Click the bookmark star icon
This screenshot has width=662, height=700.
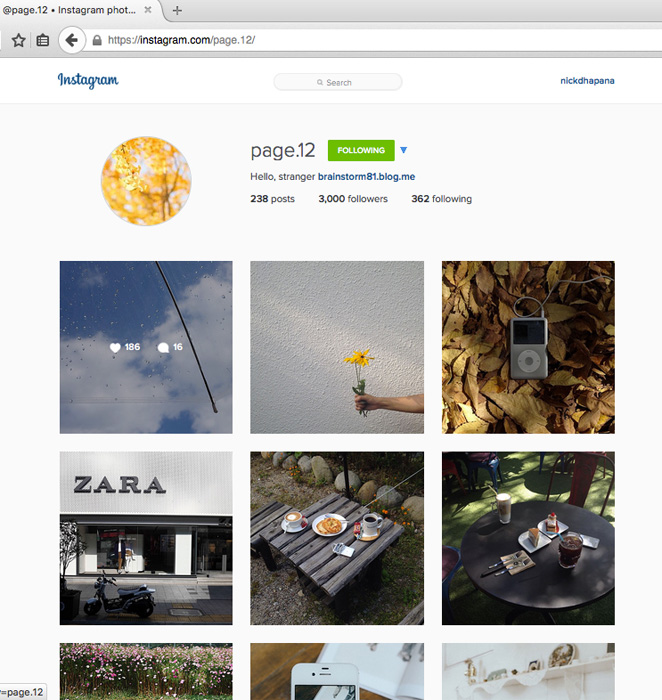tap(18, 41)
